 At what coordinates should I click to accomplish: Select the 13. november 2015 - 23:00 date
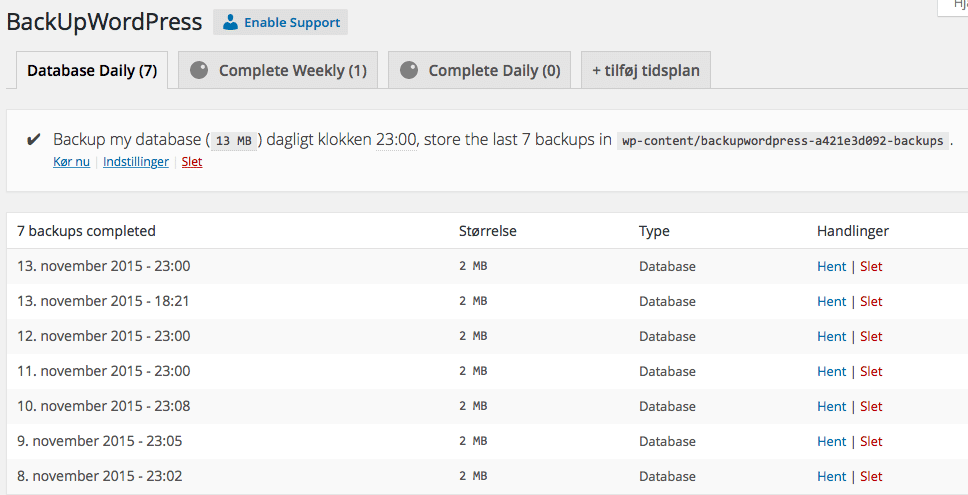coord(104,266)
